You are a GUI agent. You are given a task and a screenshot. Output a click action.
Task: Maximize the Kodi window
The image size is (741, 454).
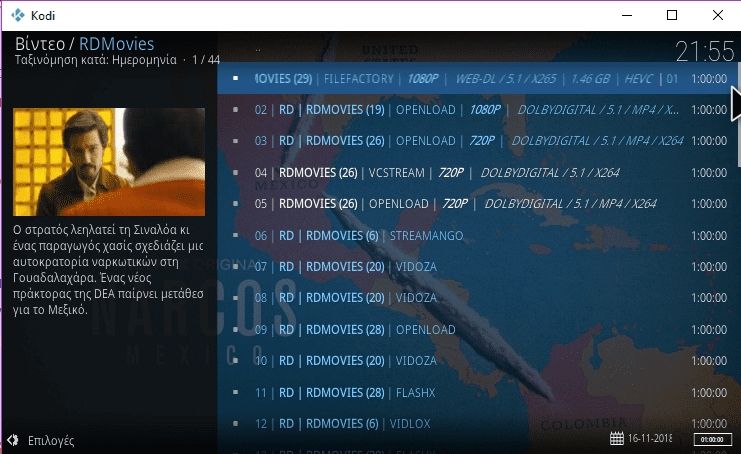click(x=671, y=14)
